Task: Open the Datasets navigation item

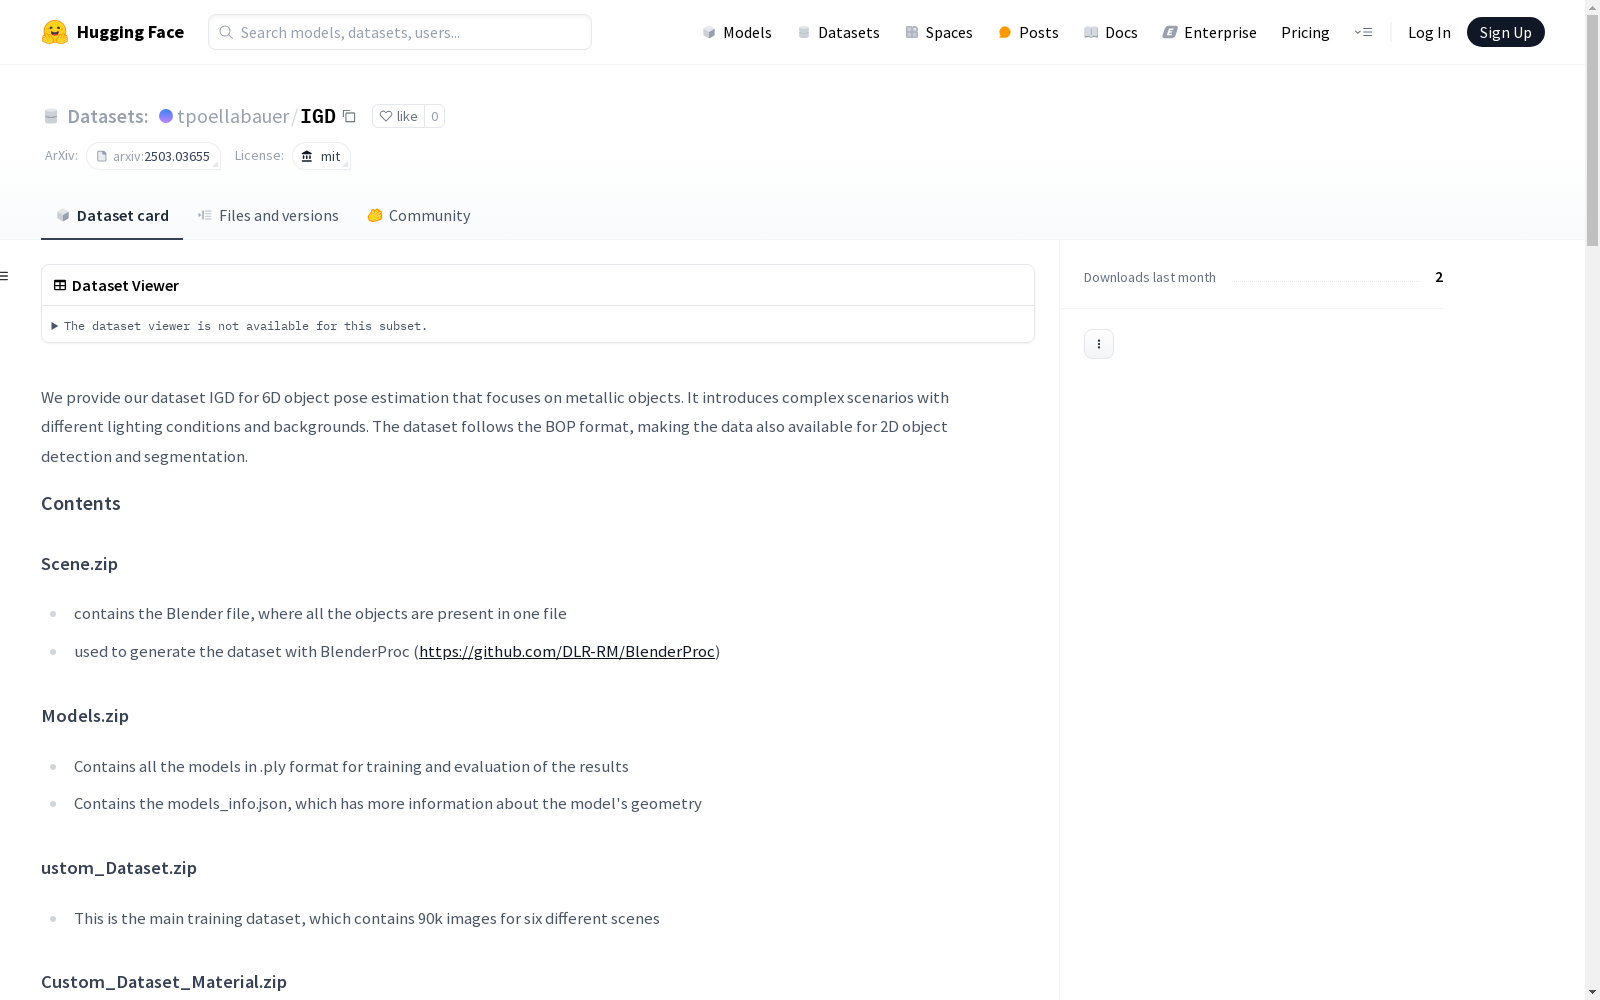Action: click(838, 32)
